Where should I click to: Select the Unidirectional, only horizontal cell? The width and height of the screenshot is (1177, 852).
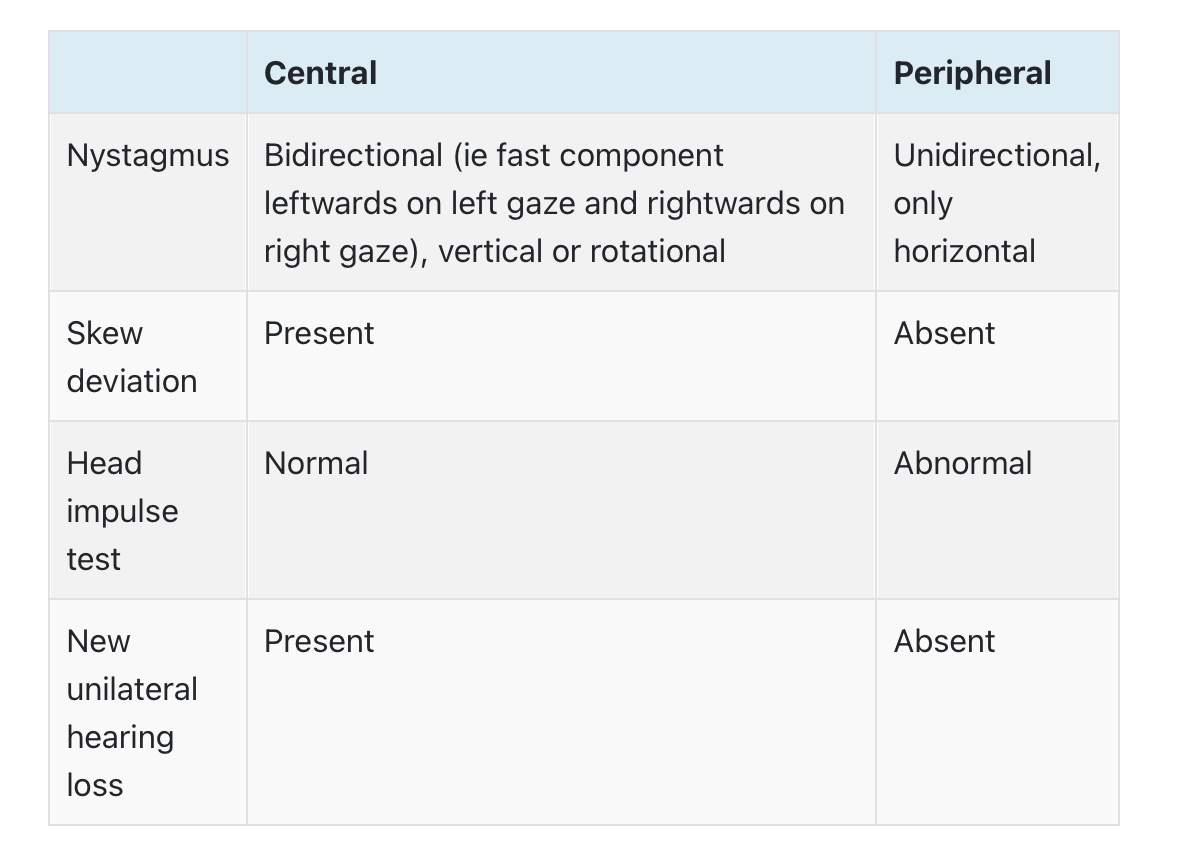pos(997,203)
